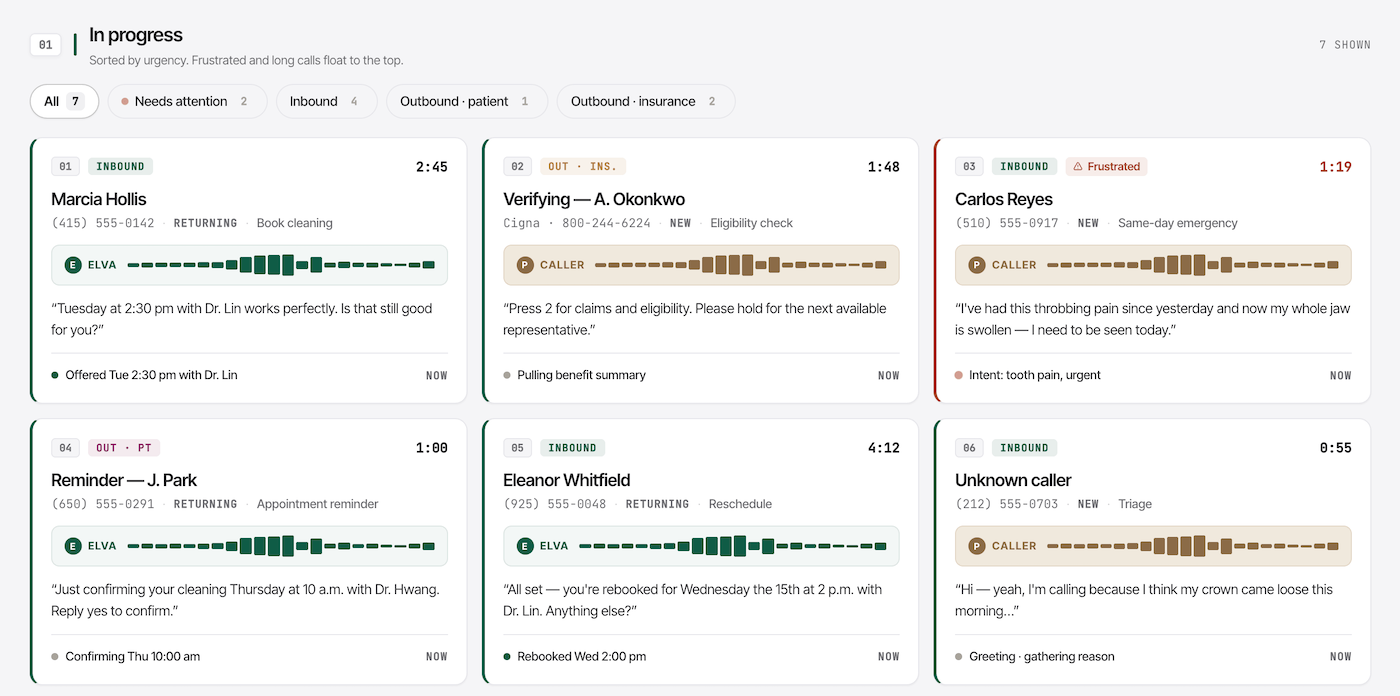Open the Verifying — A. Okonkwo call title
1400x696 pixels.
(x=594, y=199)
